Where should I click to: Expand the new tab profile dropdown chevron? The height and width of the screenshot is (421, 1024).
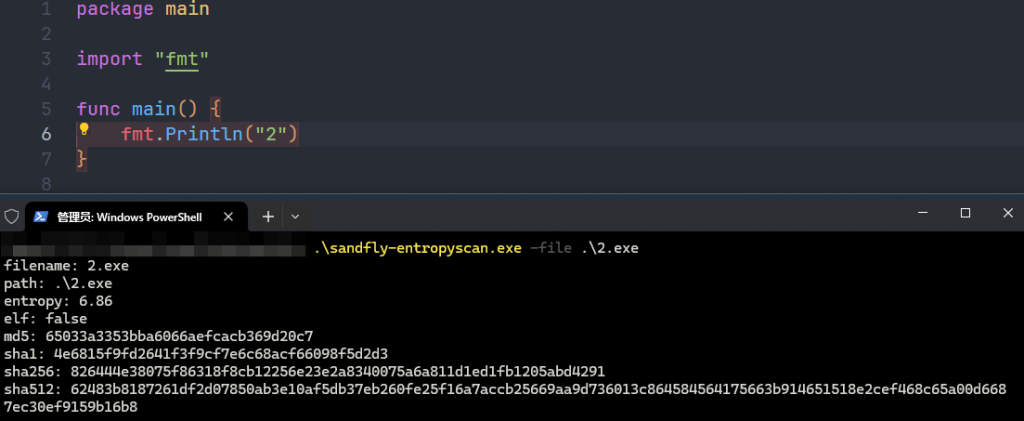295,216
